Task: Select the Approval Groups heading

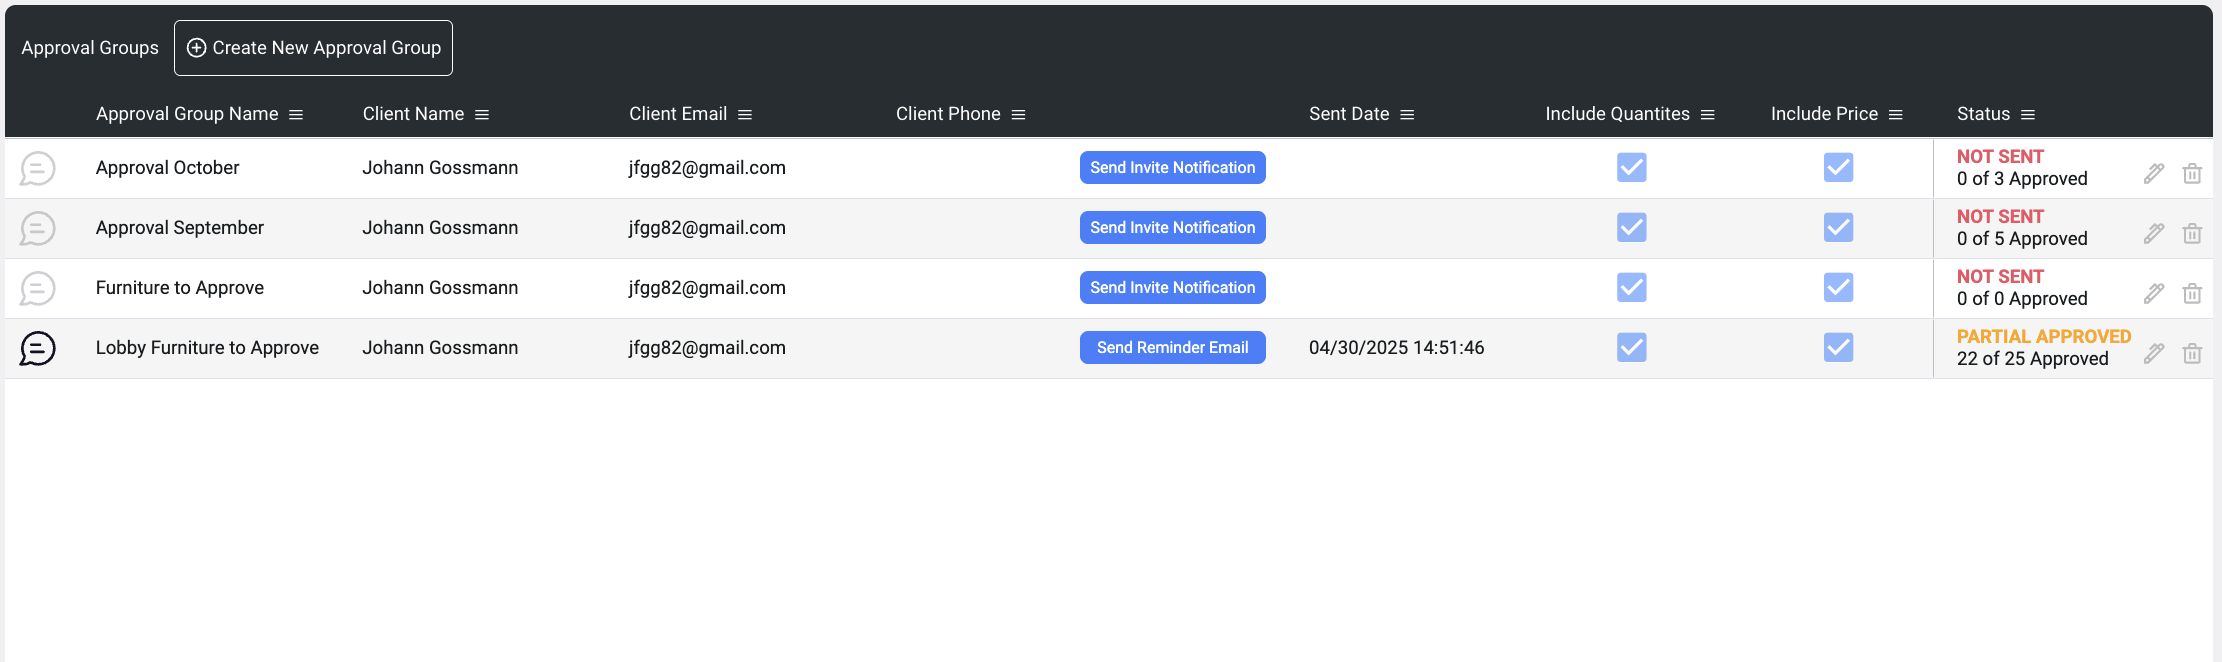Action: click(x=90, y=48)
